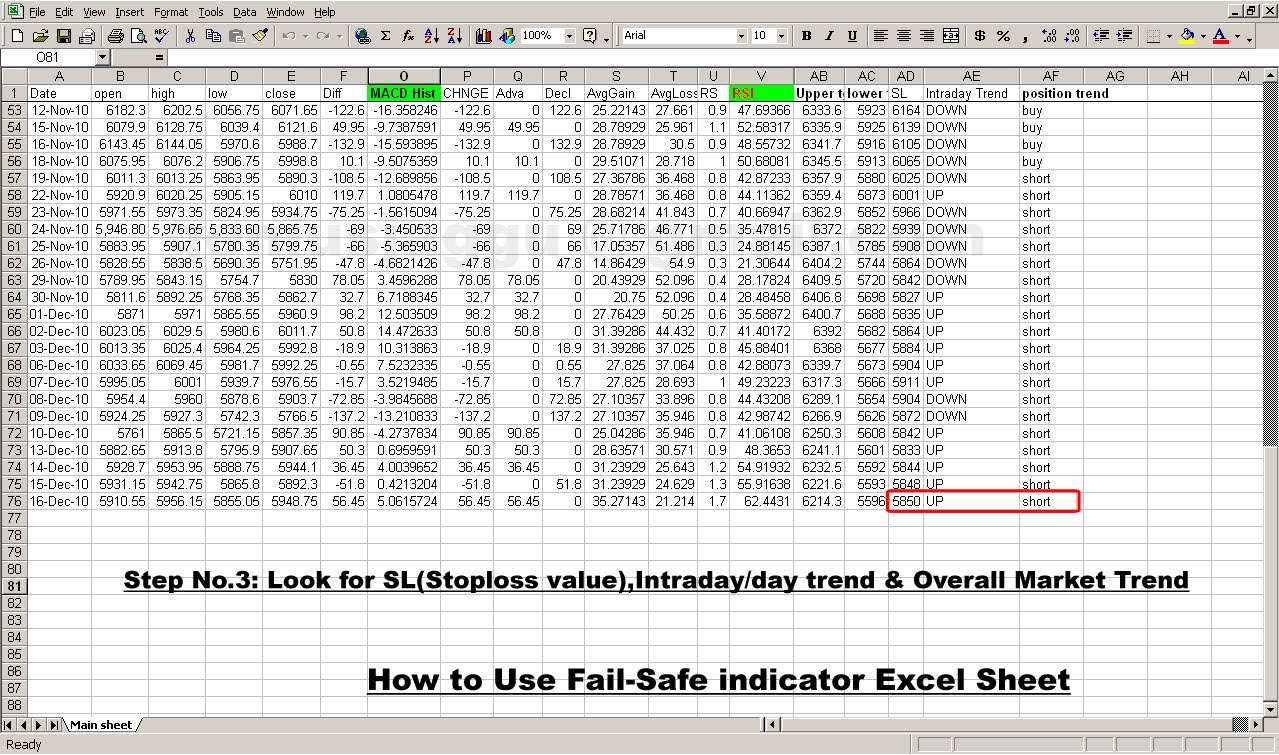Increase cell indent
Screen dimensions: 1279x755
tap(1124, 36)
